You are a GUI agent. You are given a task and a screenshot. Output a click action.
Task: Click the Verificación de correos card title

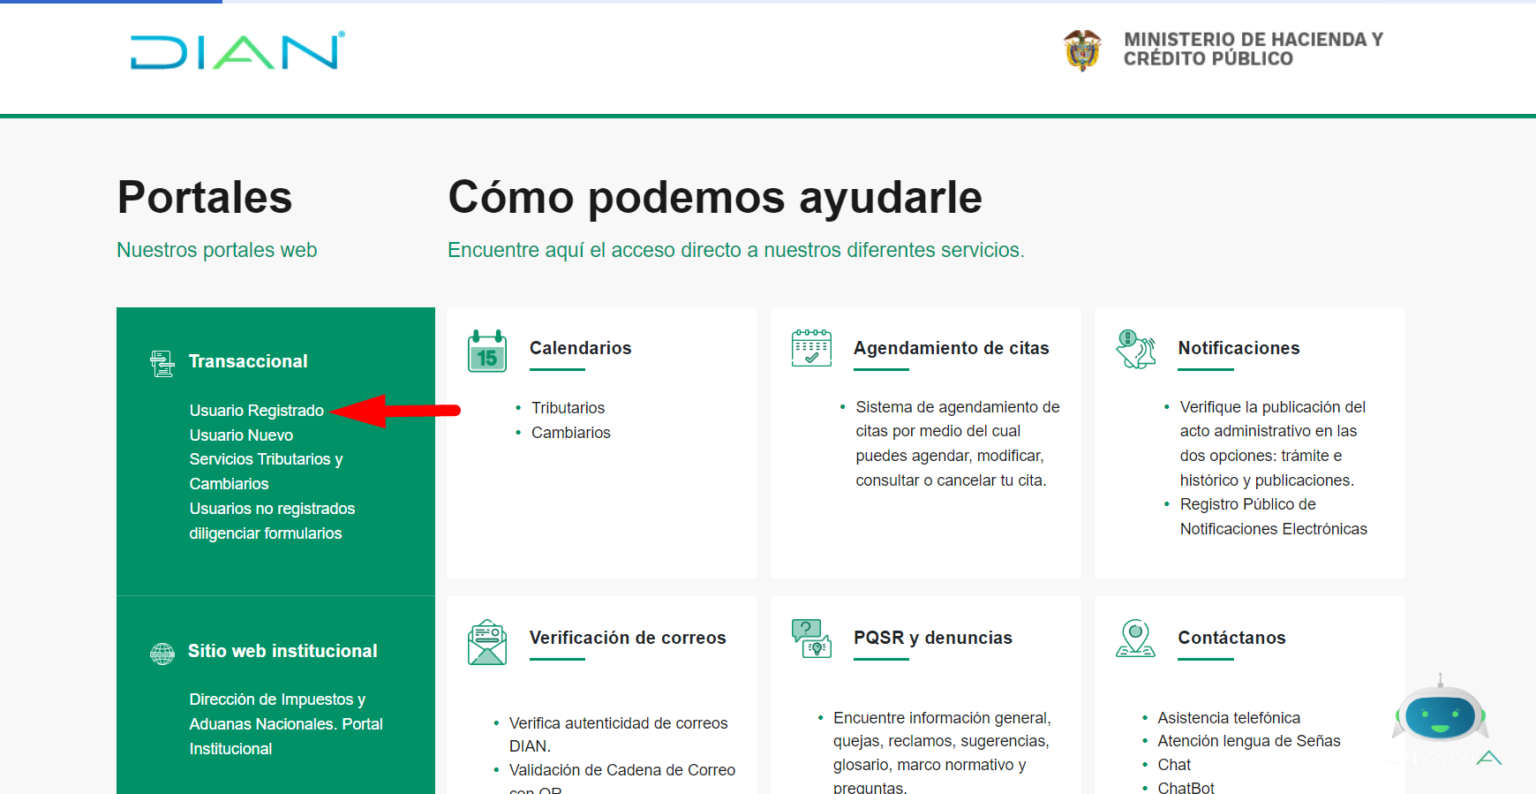click(x=628, y=638)
